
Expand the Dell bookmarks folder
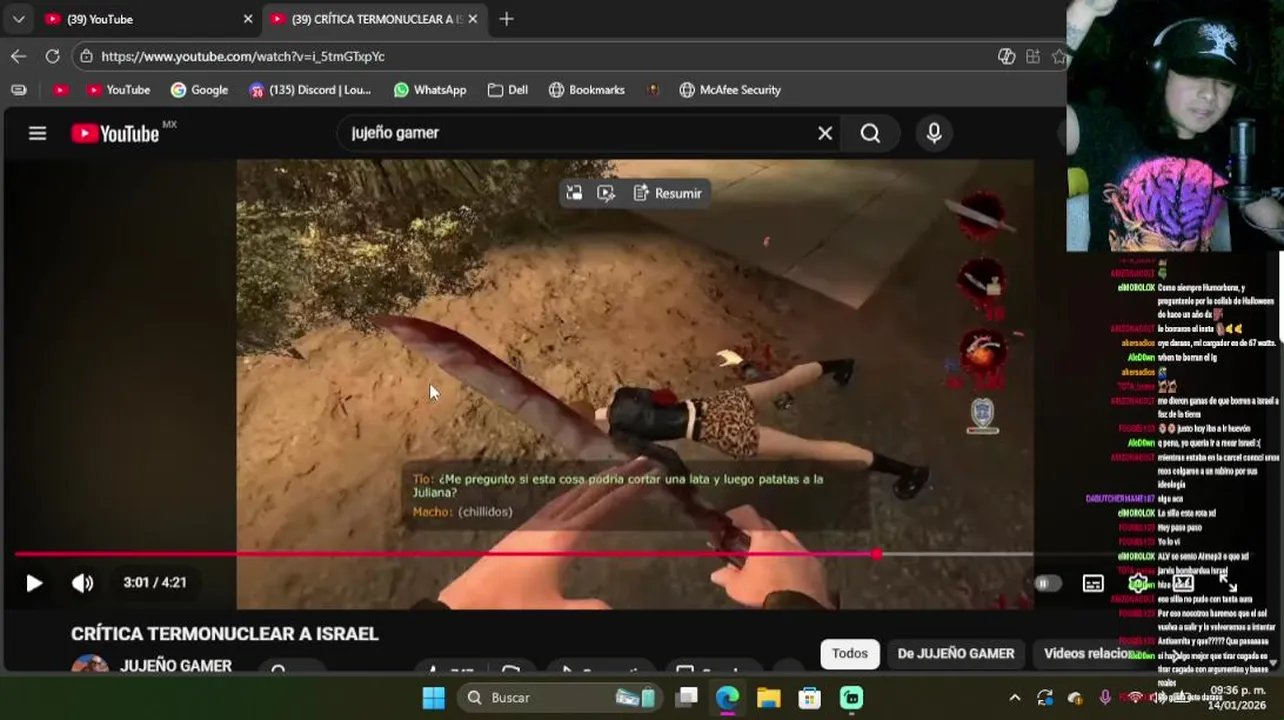click(x=508, y=90)
